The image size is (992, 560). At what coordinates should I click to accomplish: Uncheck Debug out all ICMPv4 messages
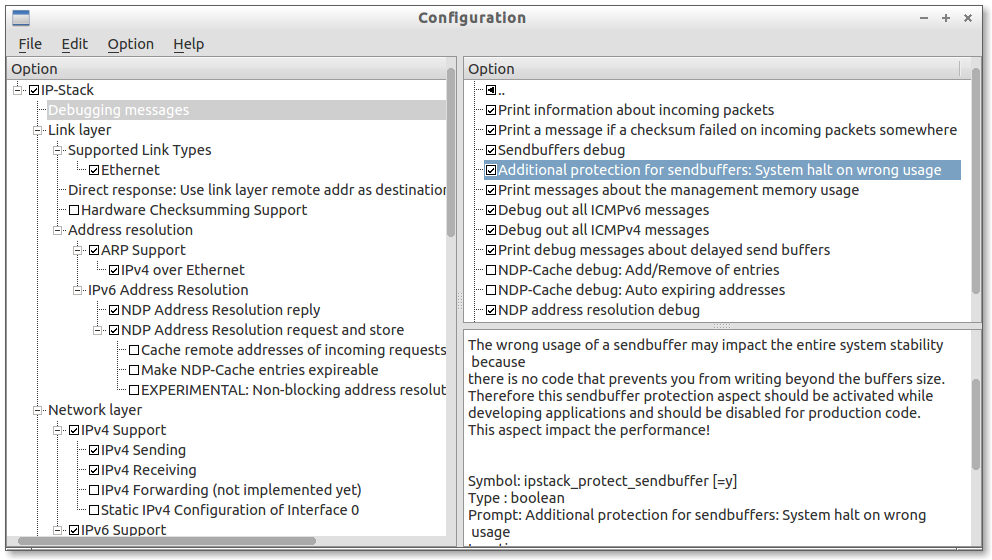[491, 230]
